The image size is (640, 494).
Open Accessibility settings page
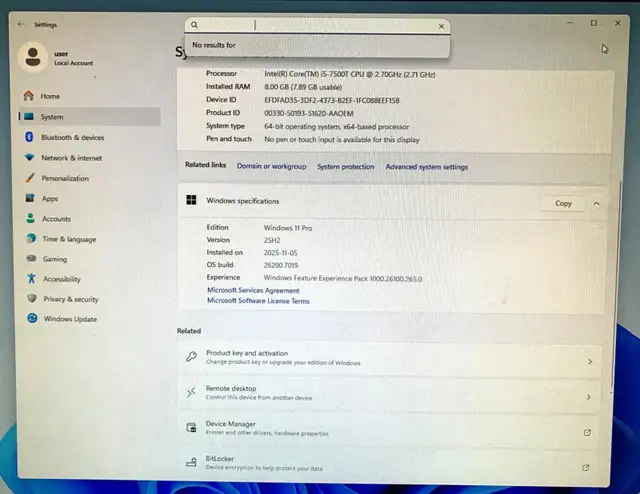click(90, 279)
